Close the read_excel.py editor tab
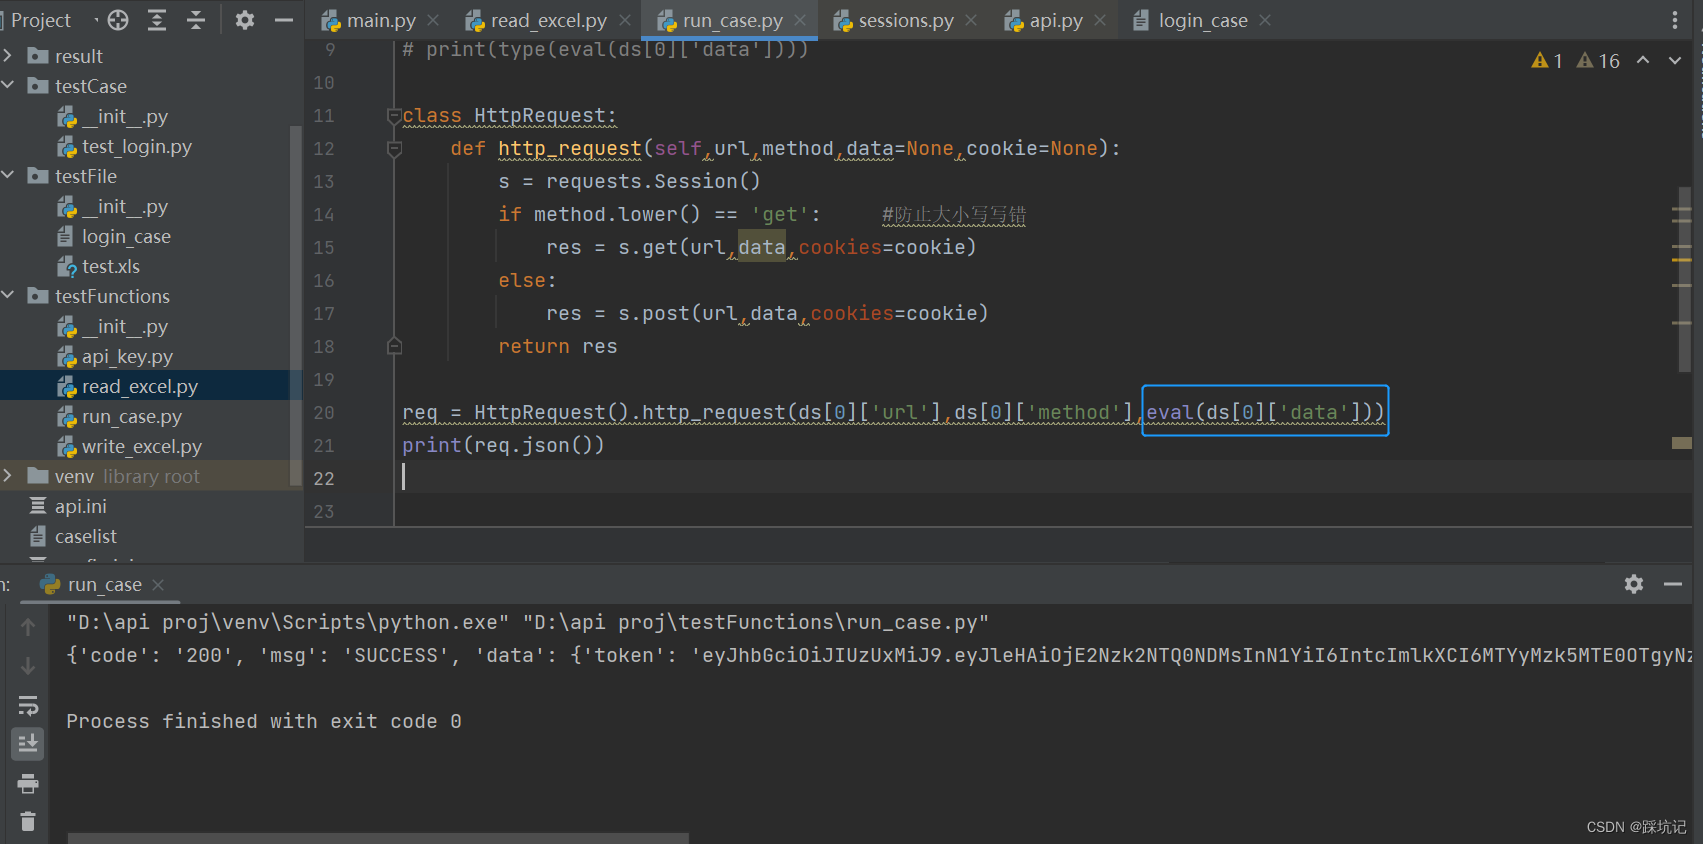1703x844 pixels. click(x=625, y=20)
